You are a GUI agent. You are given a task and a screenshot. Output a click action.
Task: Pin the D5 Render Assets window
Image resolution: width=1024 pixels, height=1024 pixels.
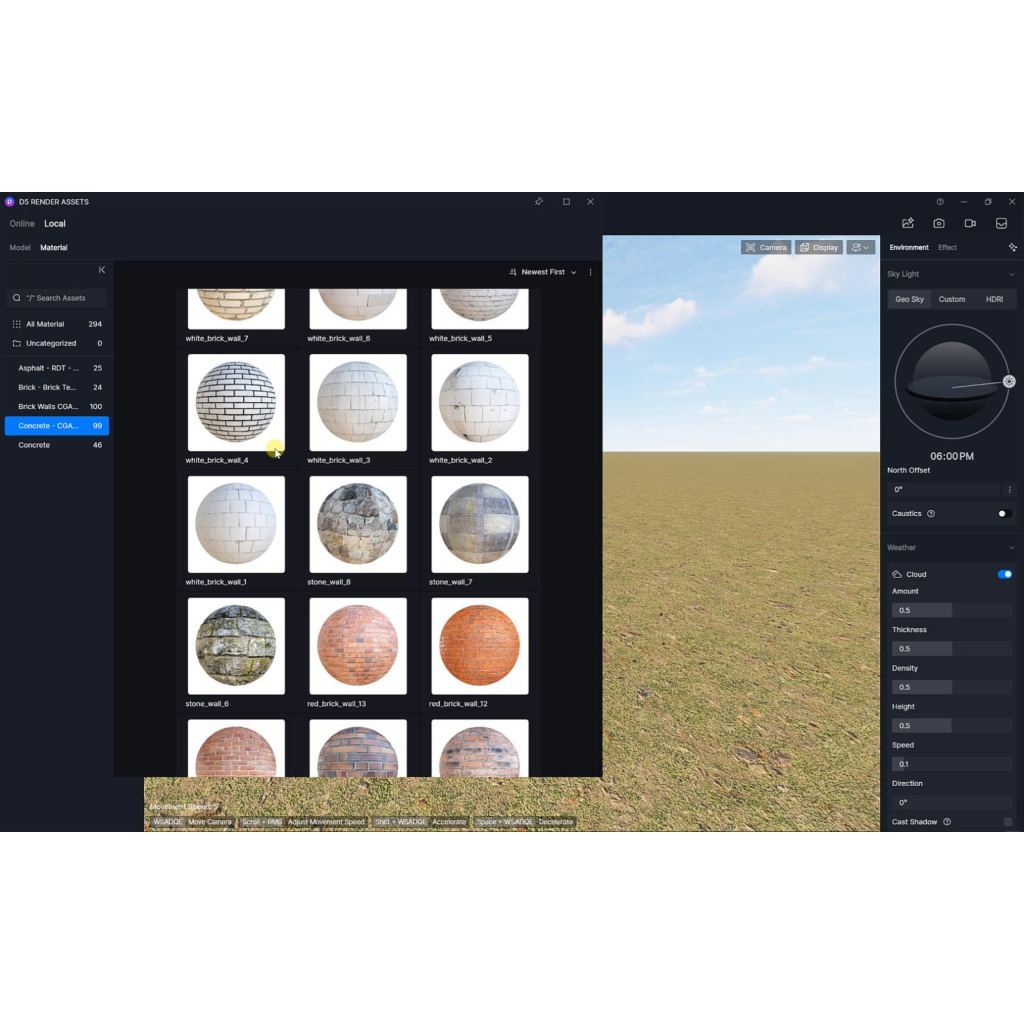point(539,202)
